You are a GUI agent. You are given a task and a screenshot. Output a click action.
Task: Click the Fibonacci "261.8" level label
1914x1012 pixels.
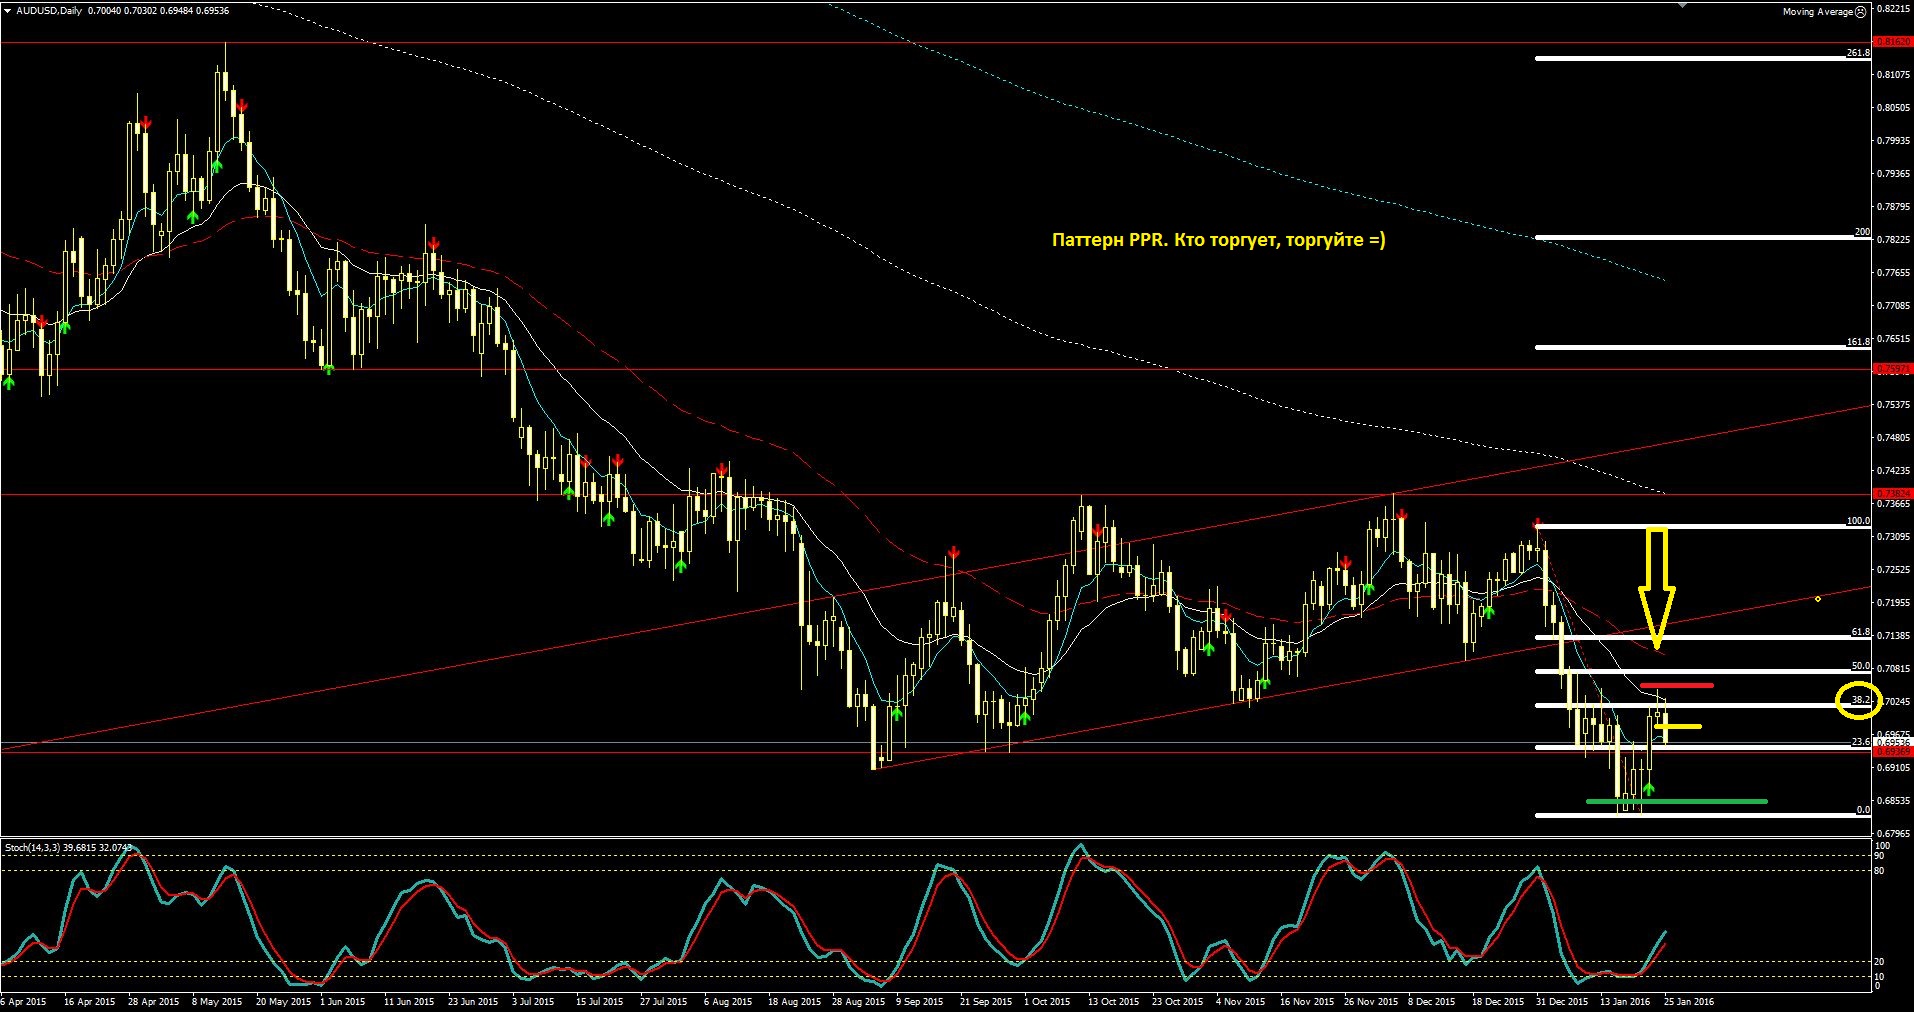1858,52
